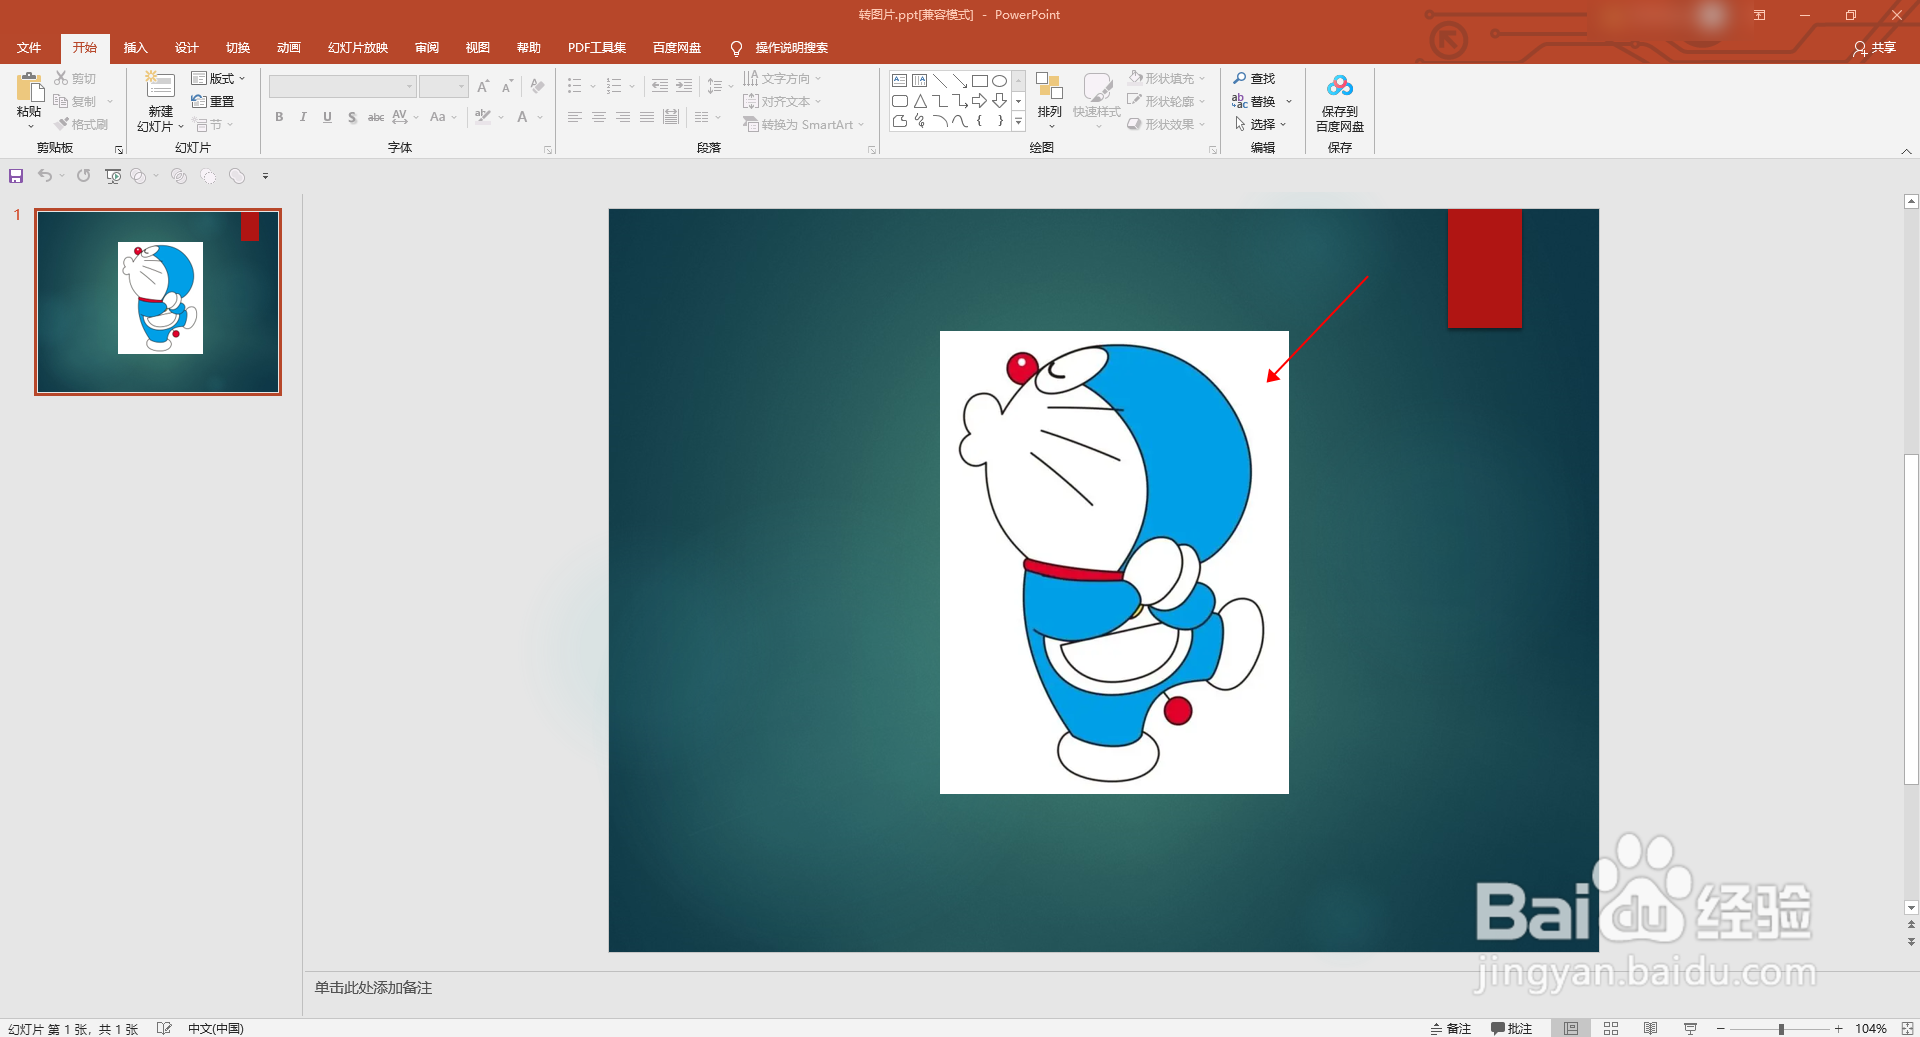Open the Select (选择) dropdown

[x=1260, y=124]
